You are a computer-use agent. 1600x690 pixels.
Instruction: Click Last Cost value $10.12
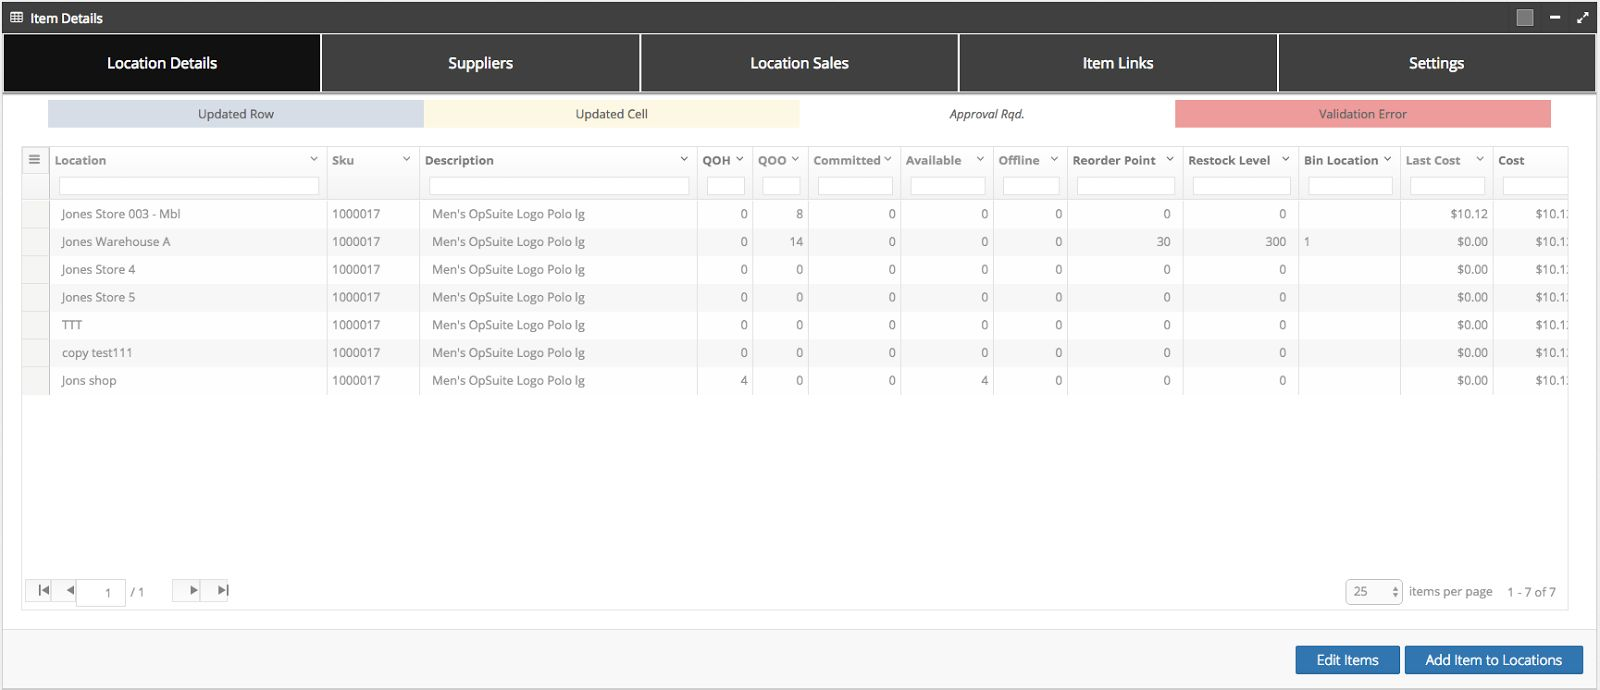(x=1469, y=214)
